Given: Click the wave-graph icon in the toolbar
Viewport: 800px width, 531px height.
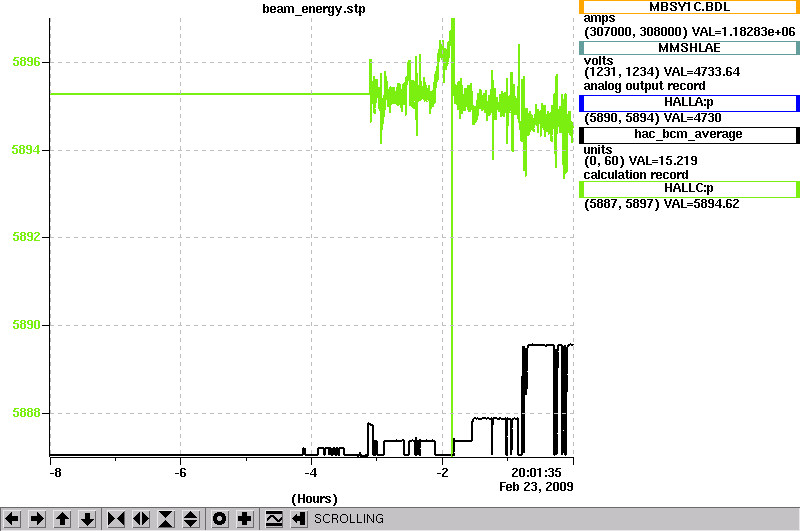Looking at the screenshot, I should pyautogui.click(x=274, y=519).
